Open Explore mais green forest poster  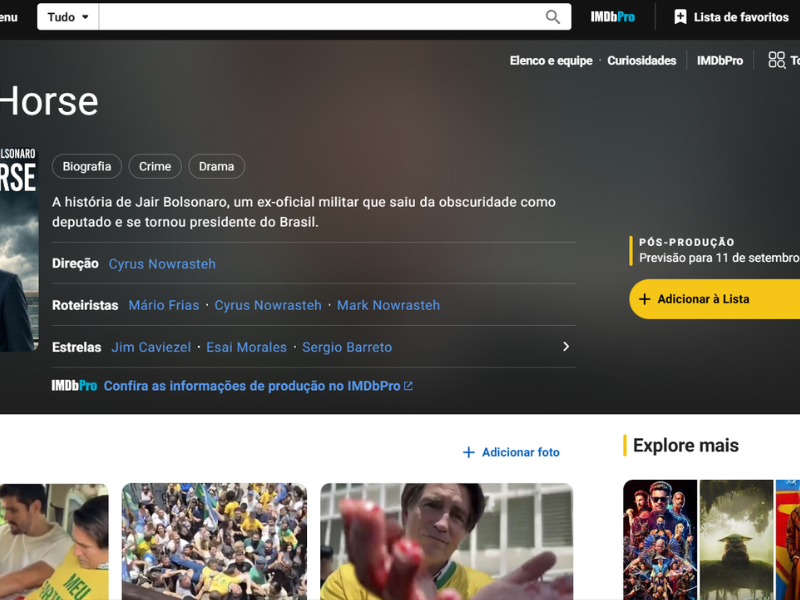(736, 540)
